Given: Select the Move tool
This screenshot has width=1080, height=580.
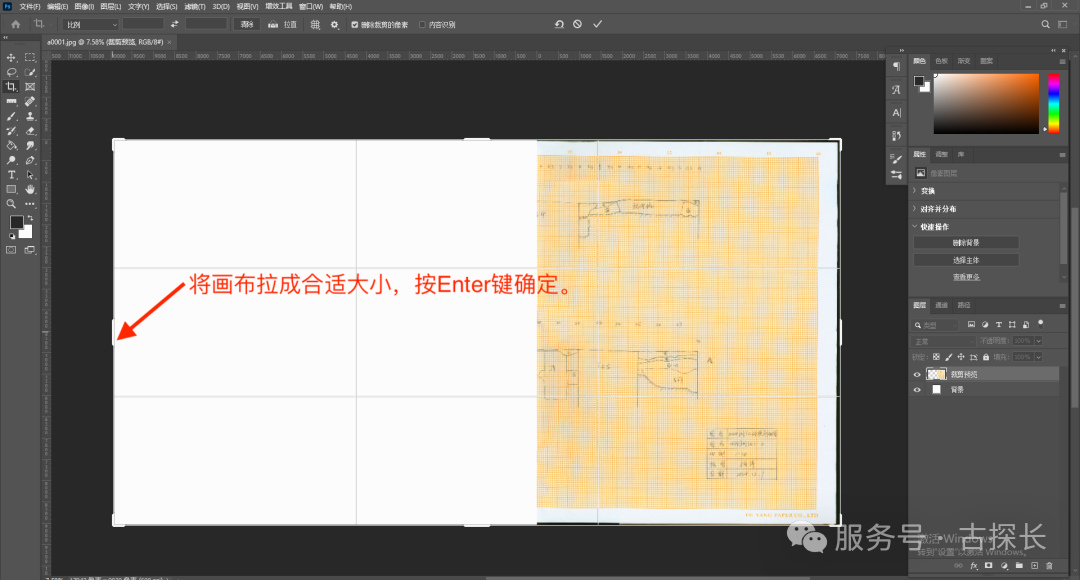Looking at the screenshot, I should tap(11, 58).
